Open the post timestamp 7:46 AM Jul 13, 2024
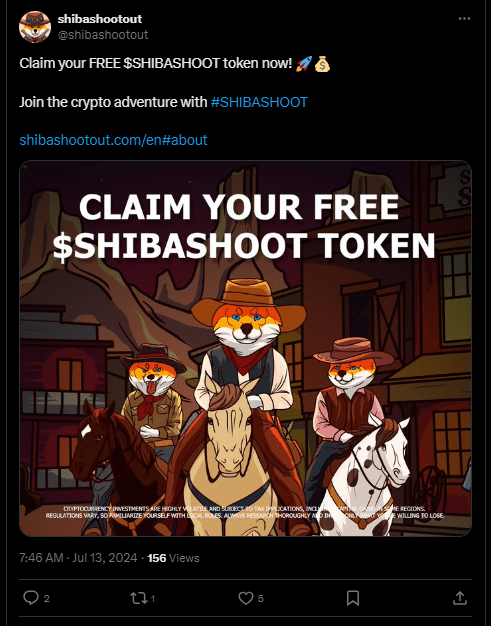 tap(78, 558)
